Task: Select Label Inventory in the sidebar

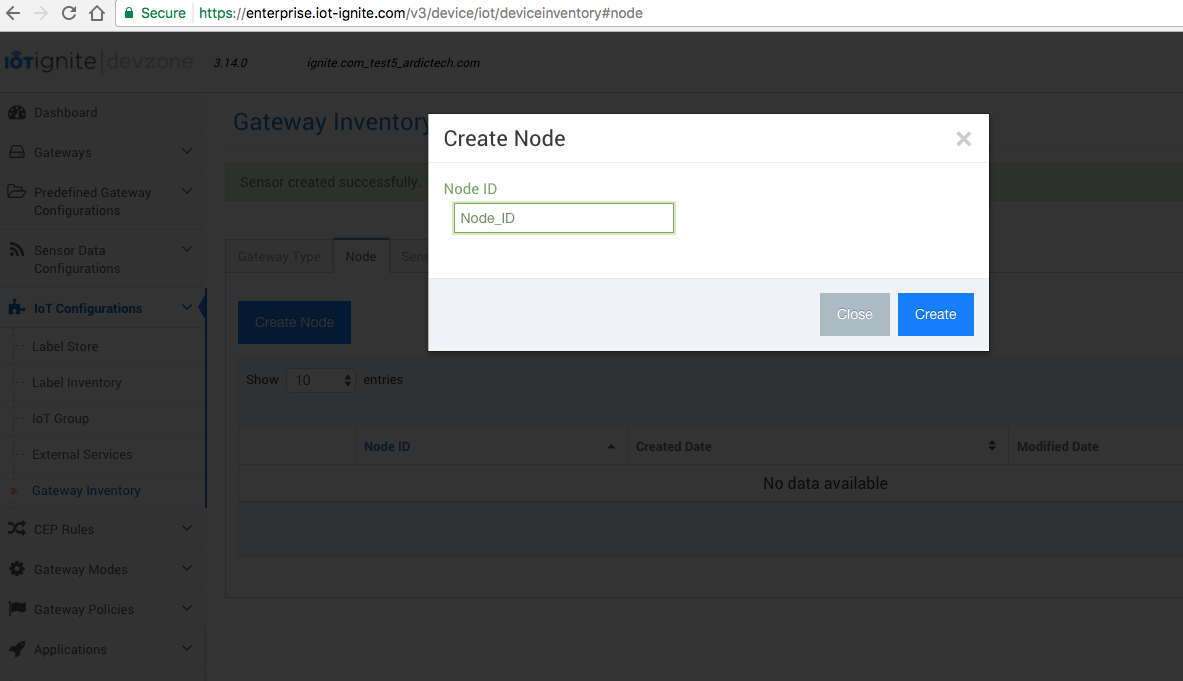Action: 76,382
